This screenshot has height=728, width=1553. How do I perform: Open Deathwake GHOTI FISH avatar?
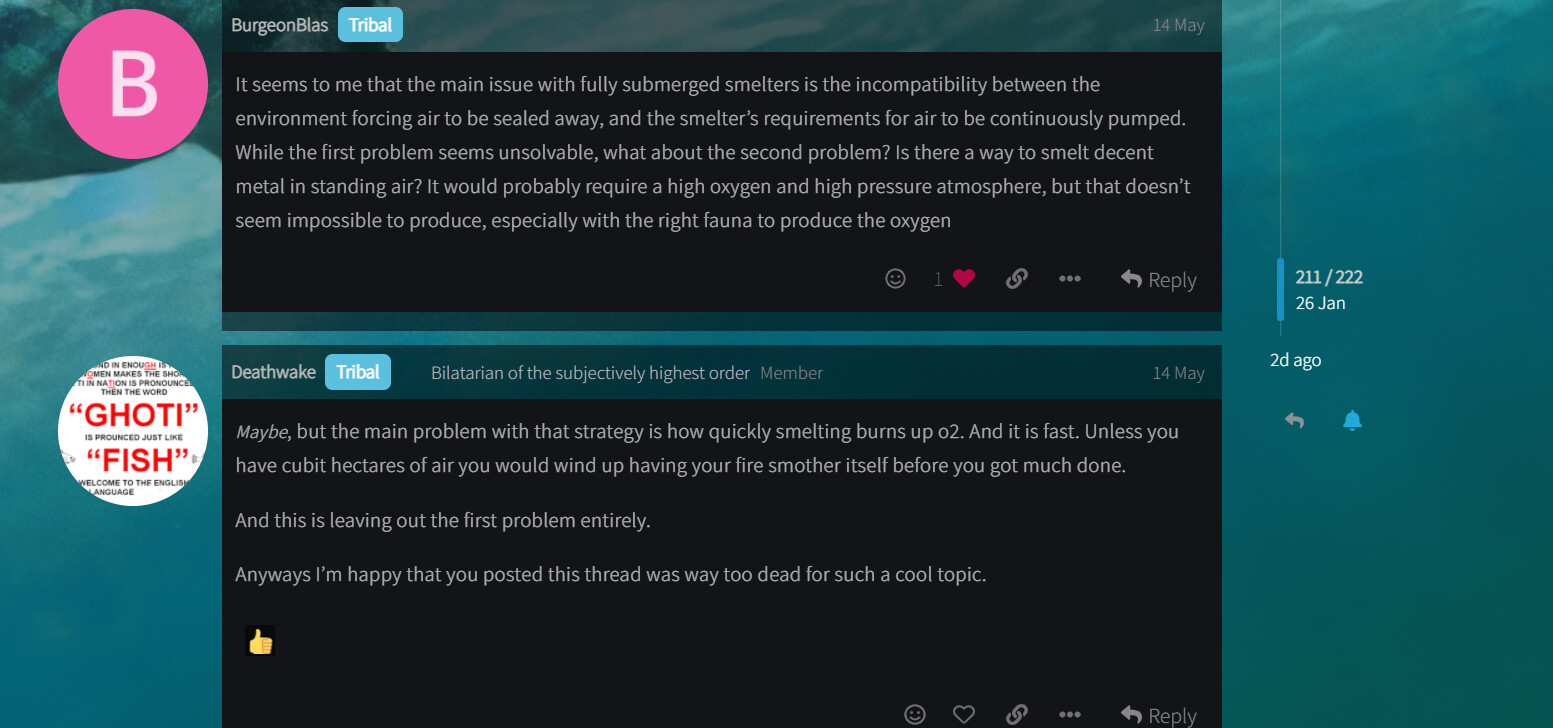pyautogui.click(x=133, y=430)
